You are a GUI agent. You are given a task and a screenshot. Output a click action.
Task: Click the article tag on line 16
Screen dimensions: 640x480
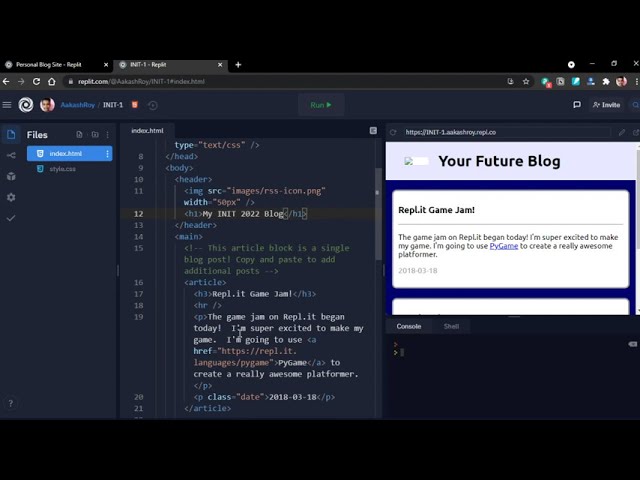pos(205,282)
